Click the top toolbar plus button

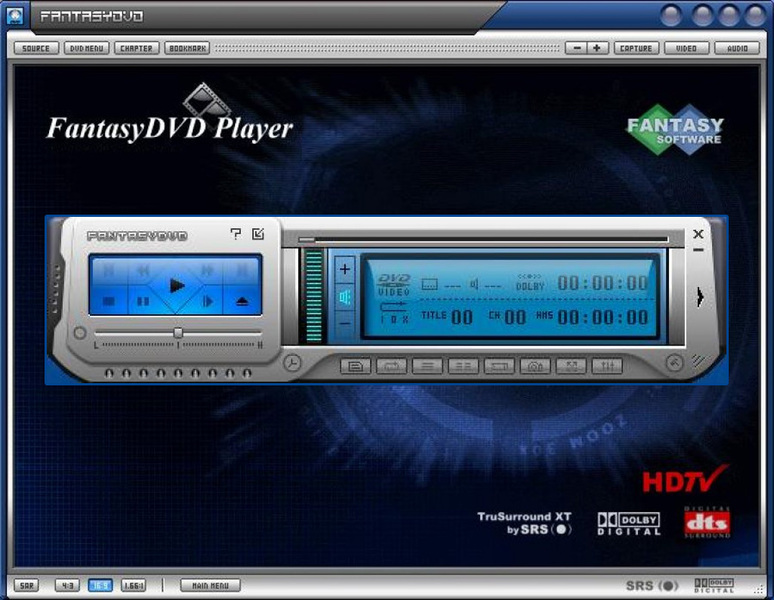click(597, 48)
